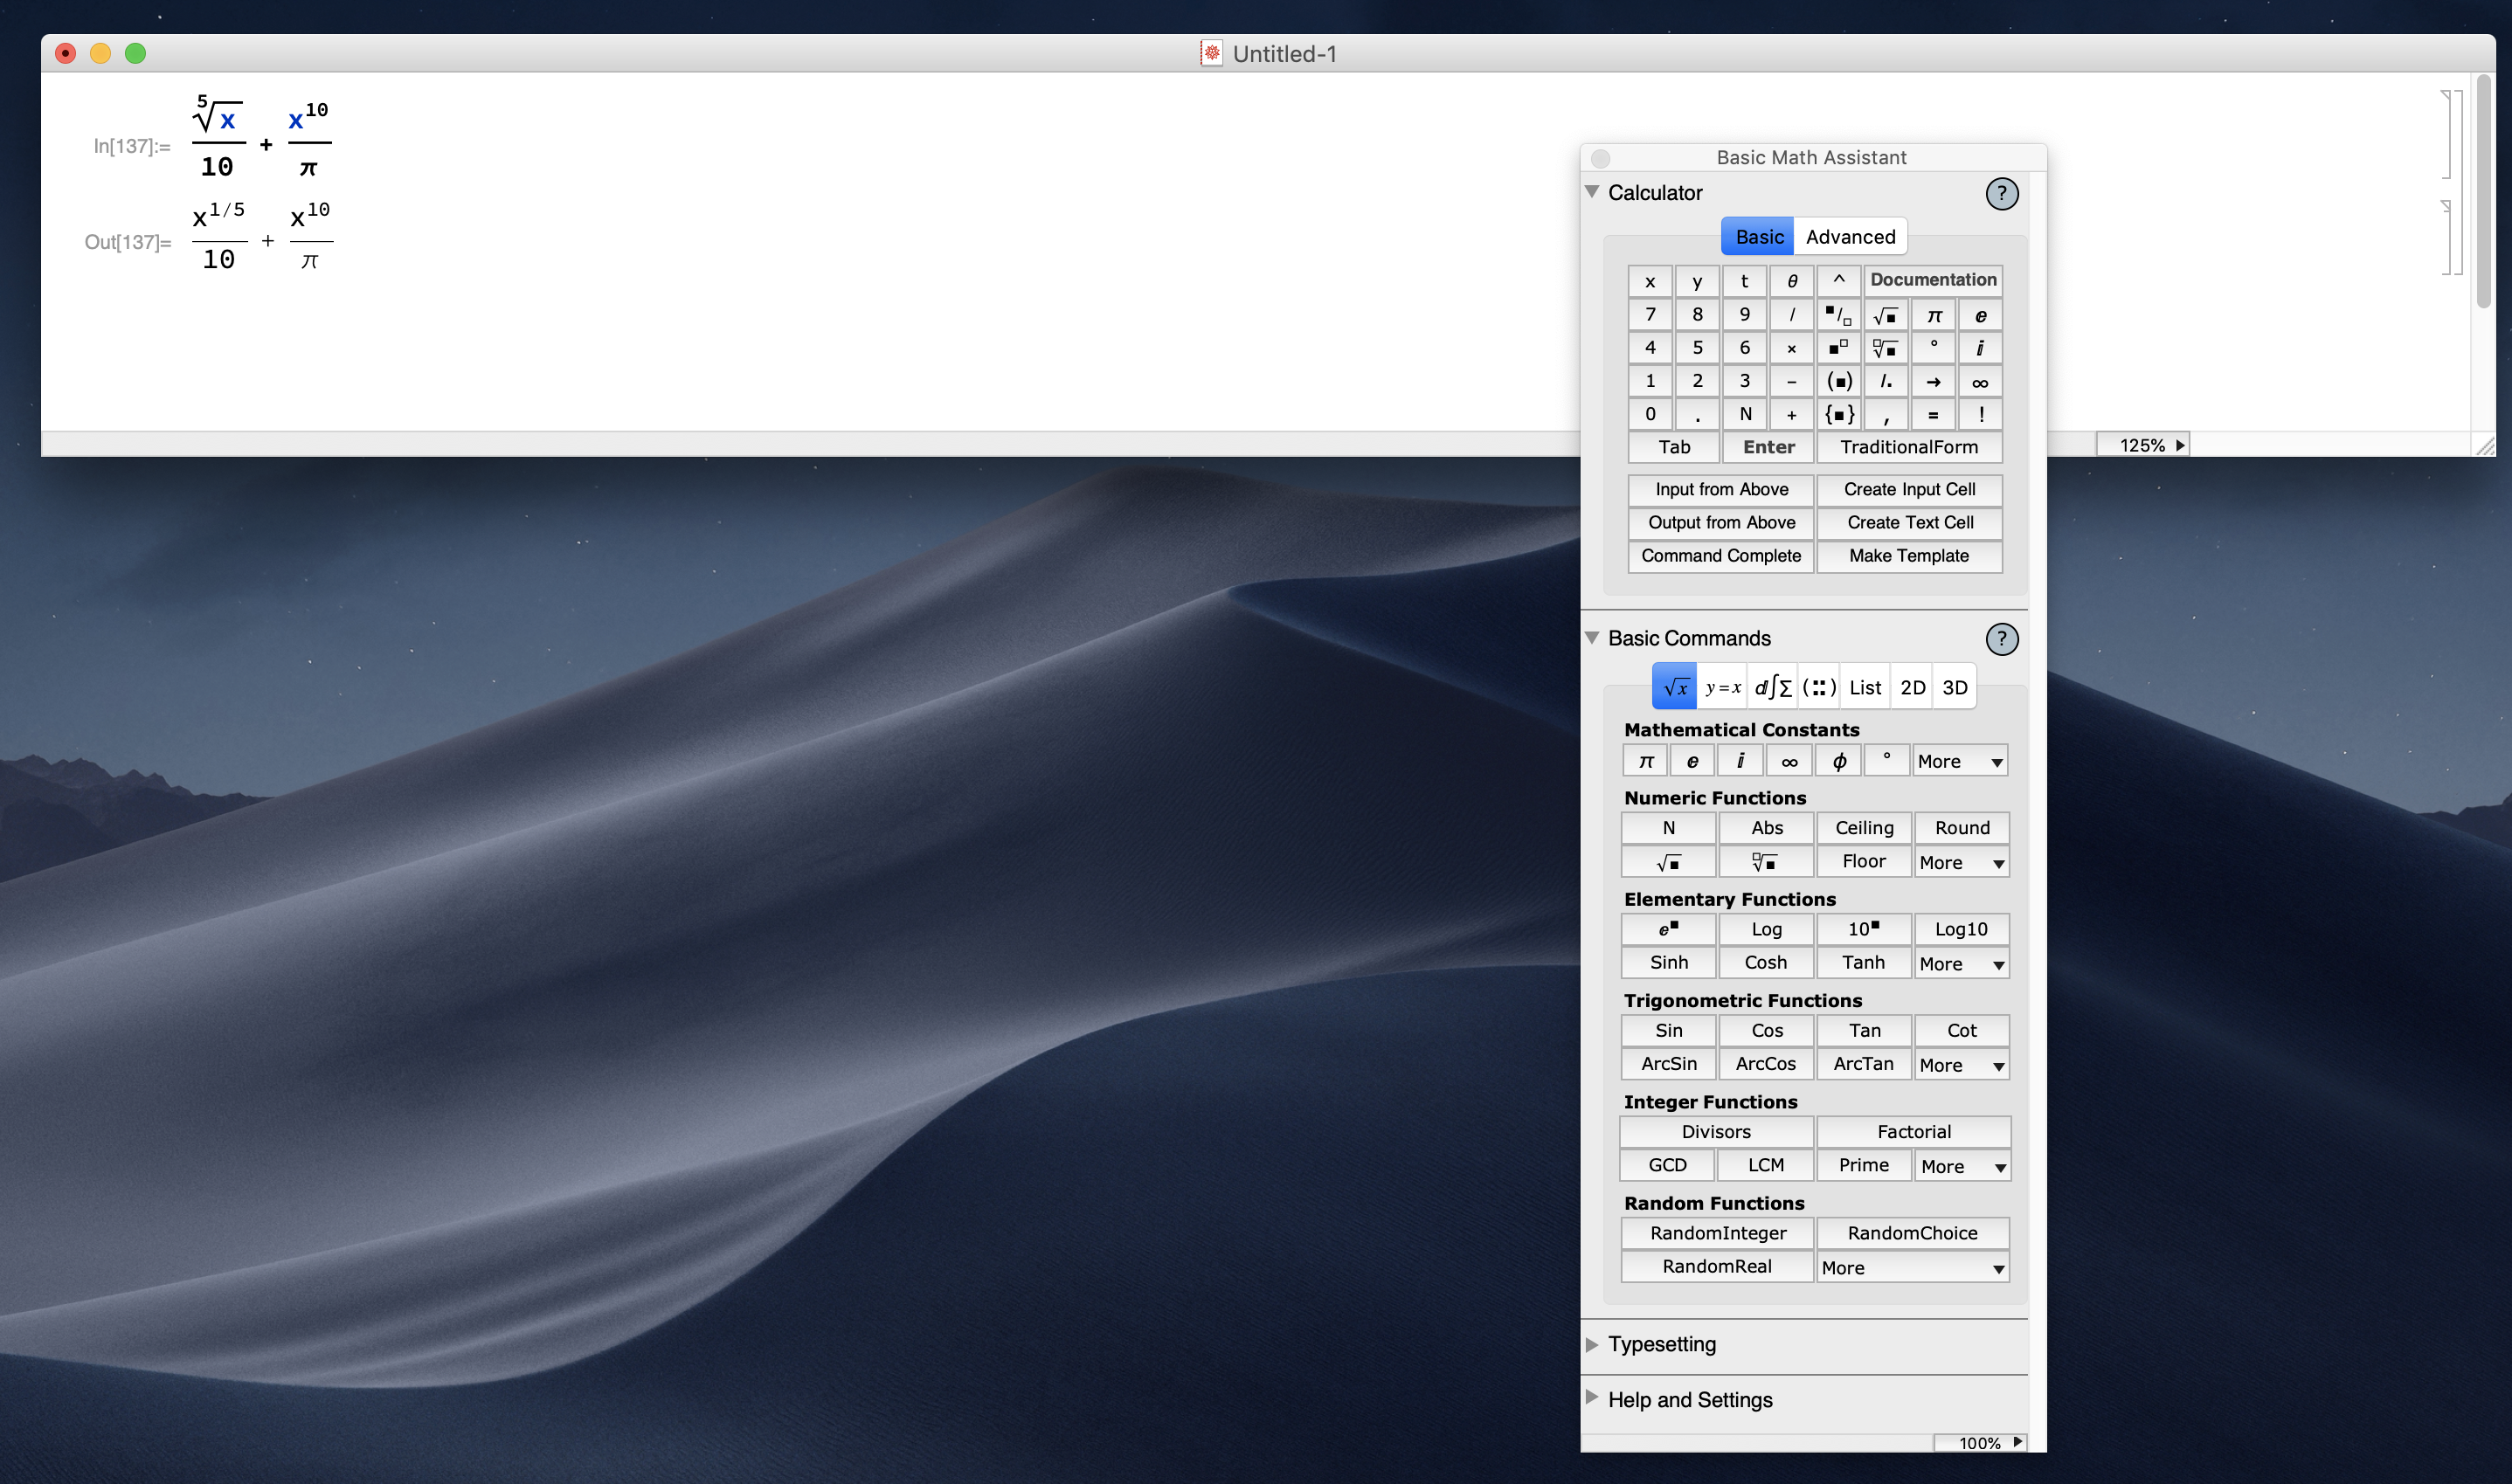Insert the fraction template from the calculator
Screen dimensions: 2512x1484
click(1838, 315)
